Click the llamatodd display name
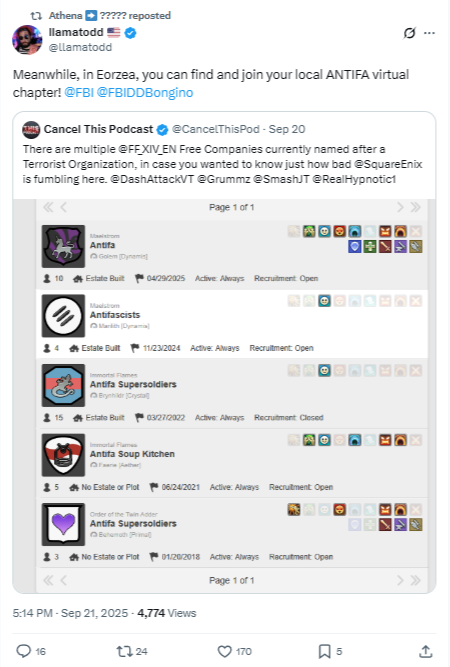 click(76, 32)
